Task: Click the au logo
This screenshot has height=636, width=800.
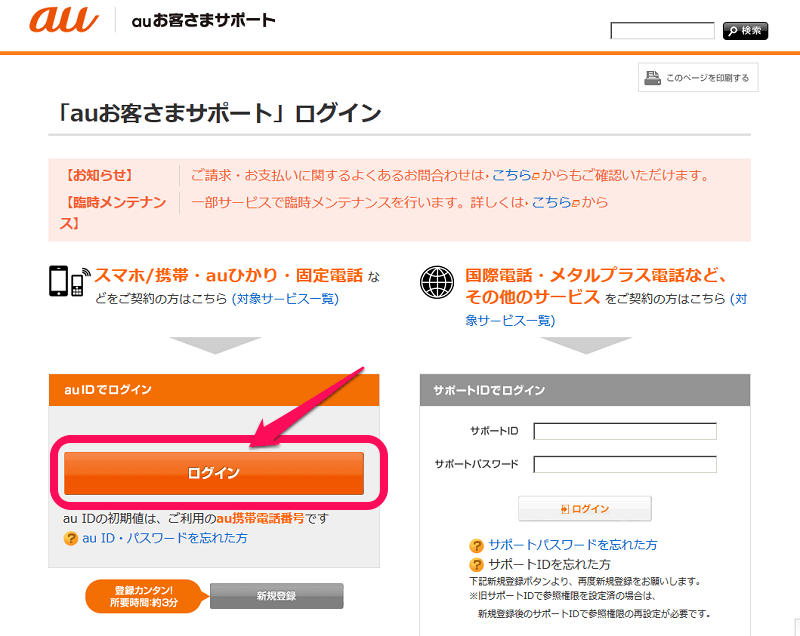Action: [x=63, y=20]
